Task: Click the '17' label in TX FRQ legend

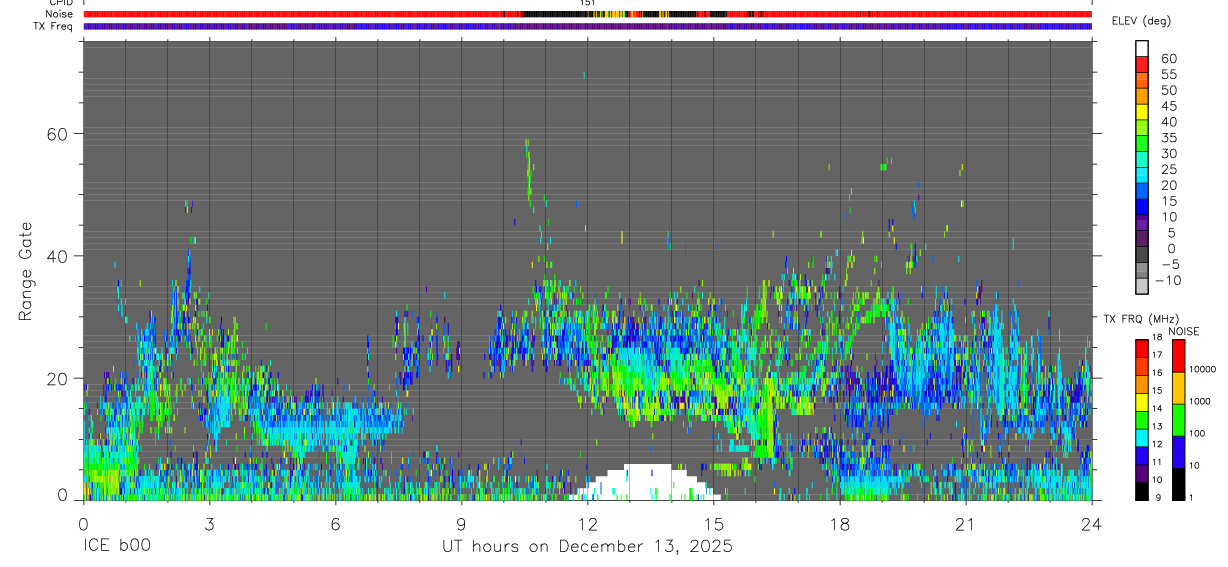Action: point(1157,355)
